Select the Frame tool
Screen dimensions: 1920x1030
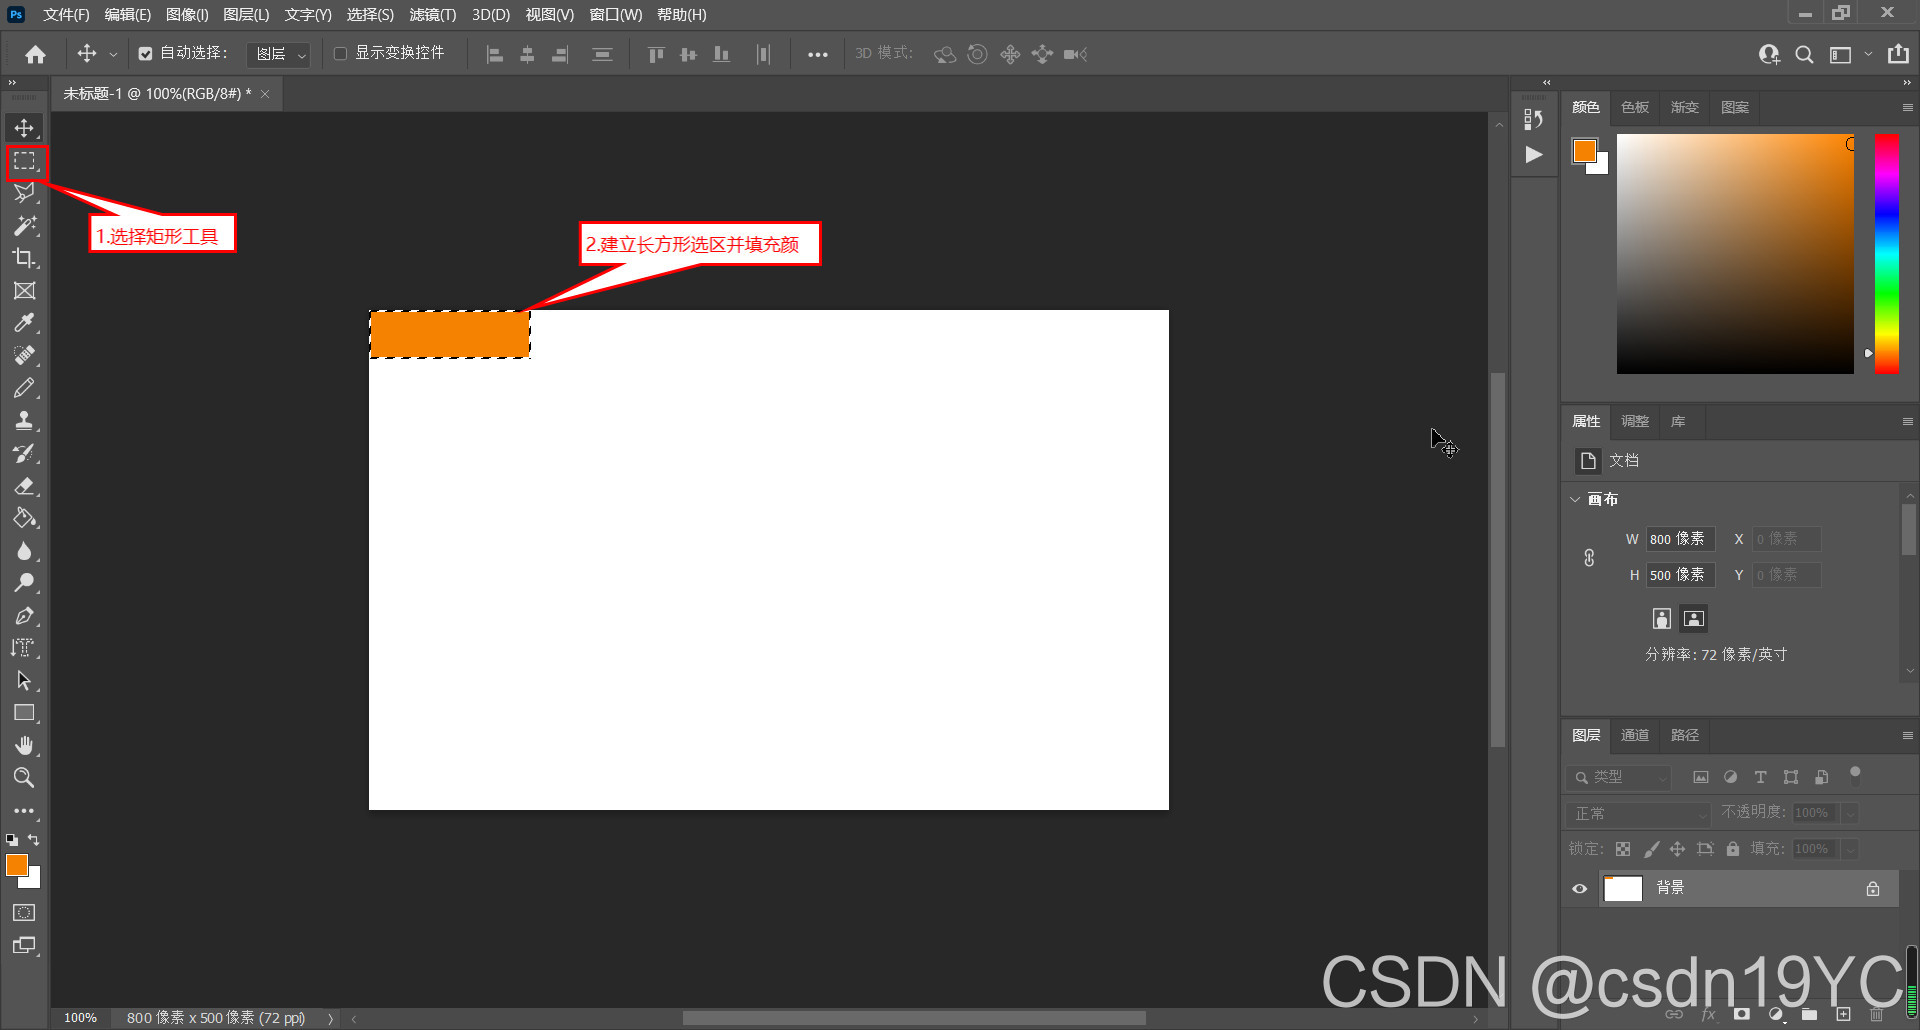tap(24, 291)
